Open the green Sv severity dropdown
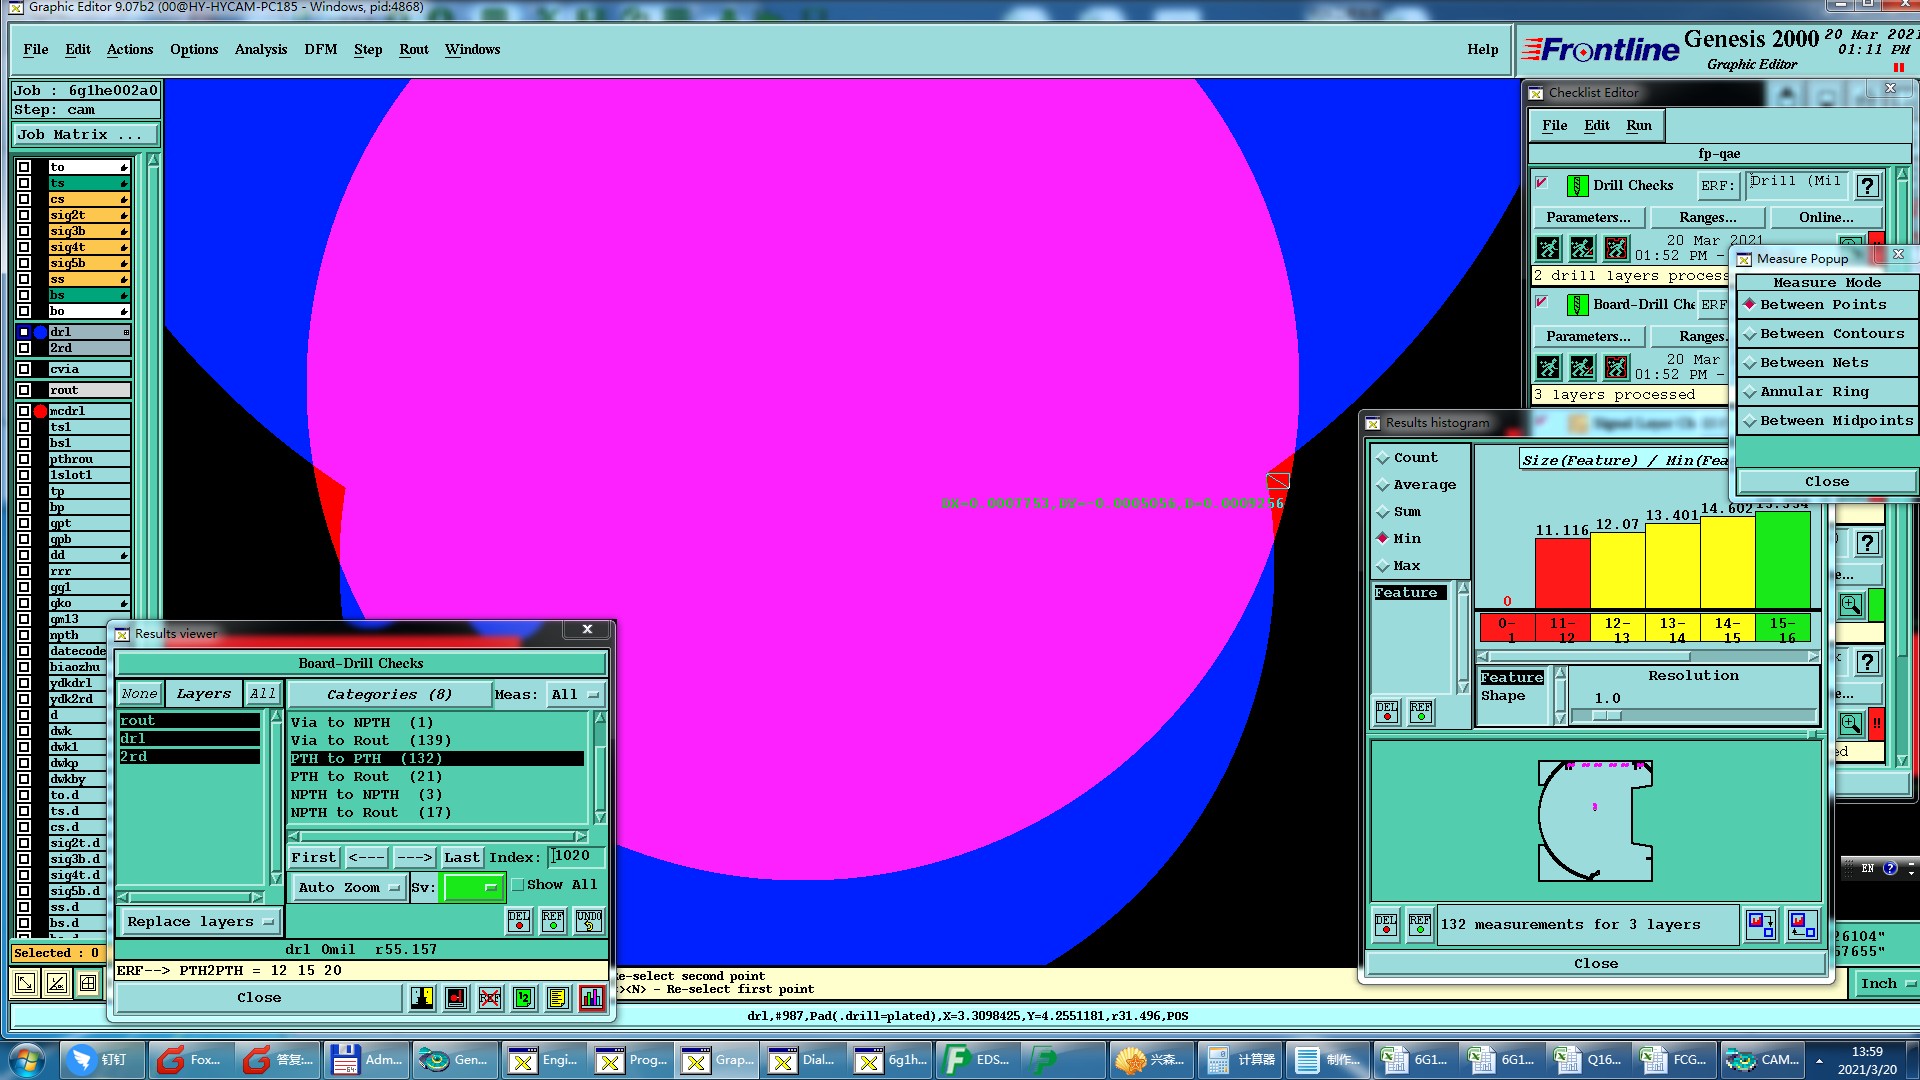Viewport: 1920px width, 1080px height. pyautogui.click(x=472, y=887)
